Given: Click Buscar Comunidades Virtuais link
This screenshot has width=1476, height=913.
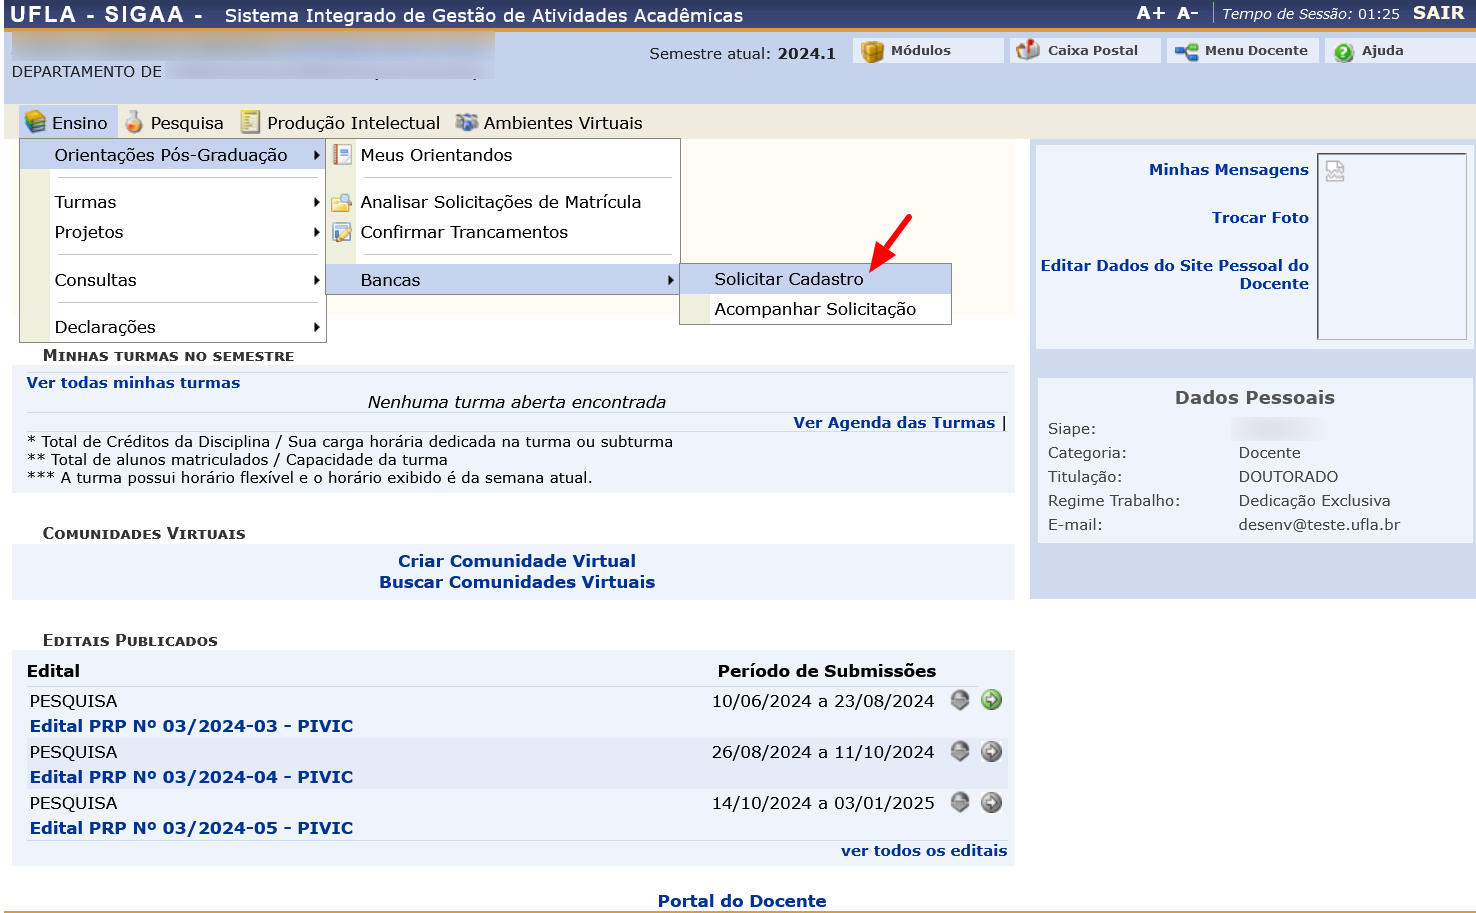Looking at the screenshot, I should pyautogui.click(x=517, y=582).
